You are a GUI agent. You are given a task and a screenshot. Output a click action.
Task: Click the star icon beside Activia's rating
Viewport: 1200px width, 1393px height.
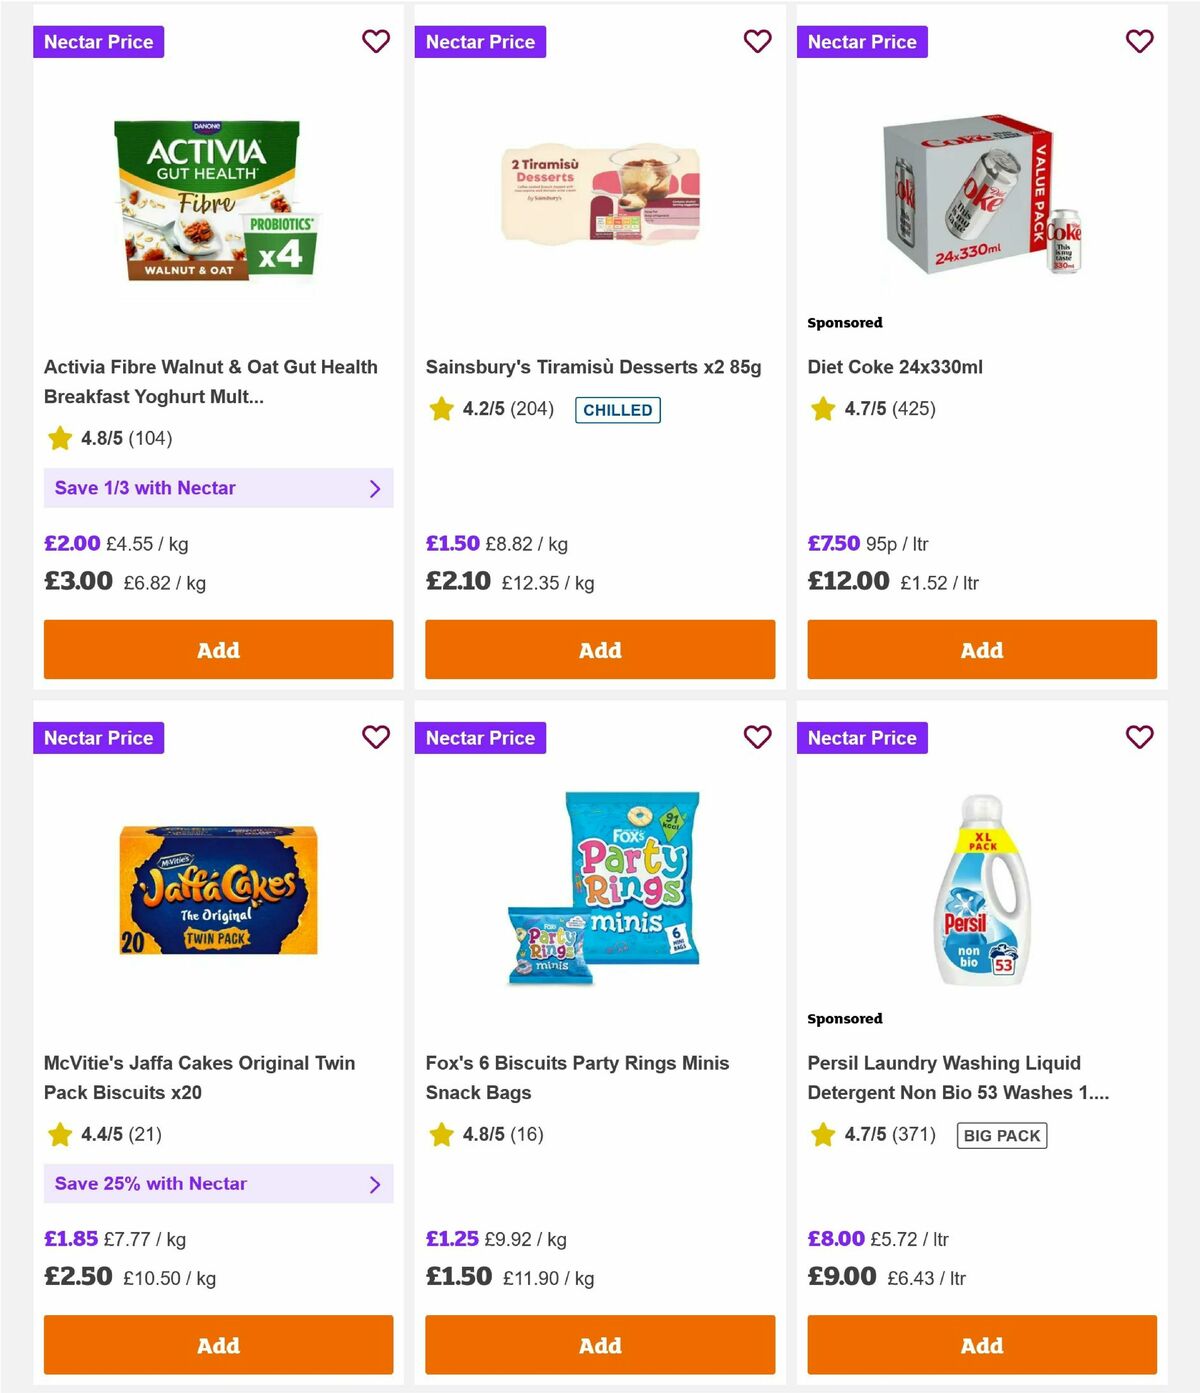[59, 439]
